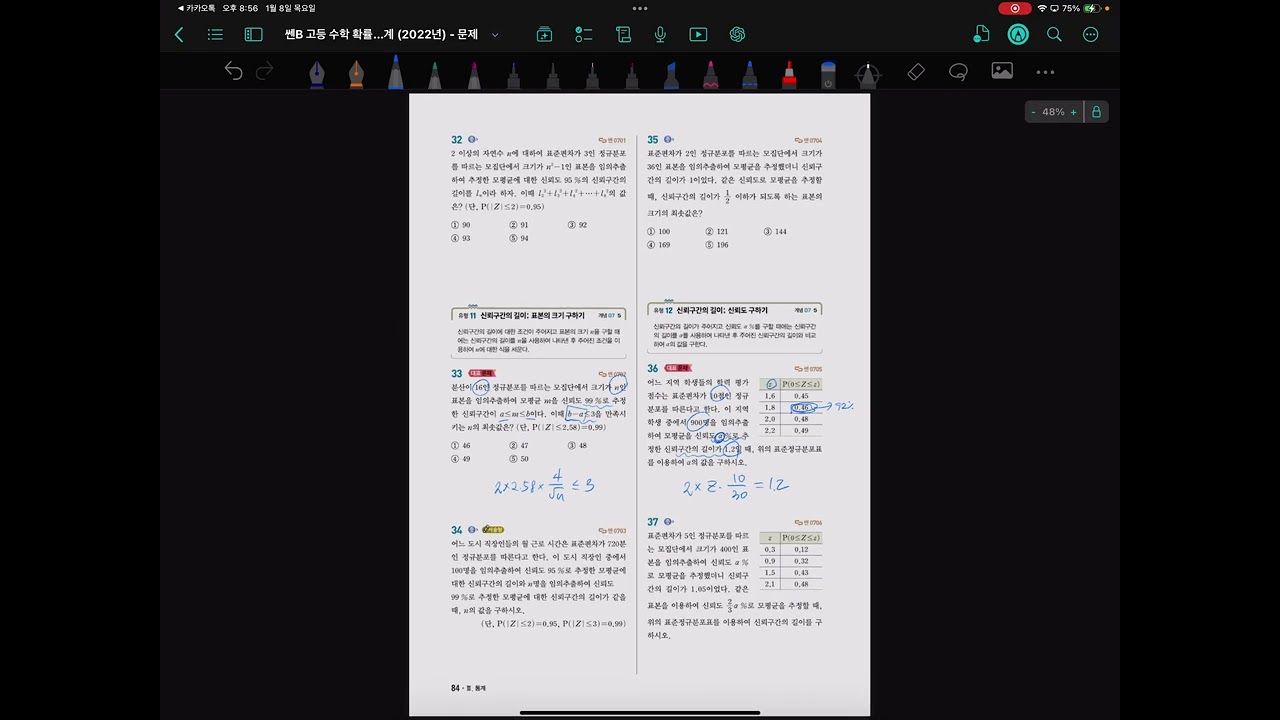The height and width of the screenshot is (720, 1280).
Task: Select the eraser tool
Action: 916,71
